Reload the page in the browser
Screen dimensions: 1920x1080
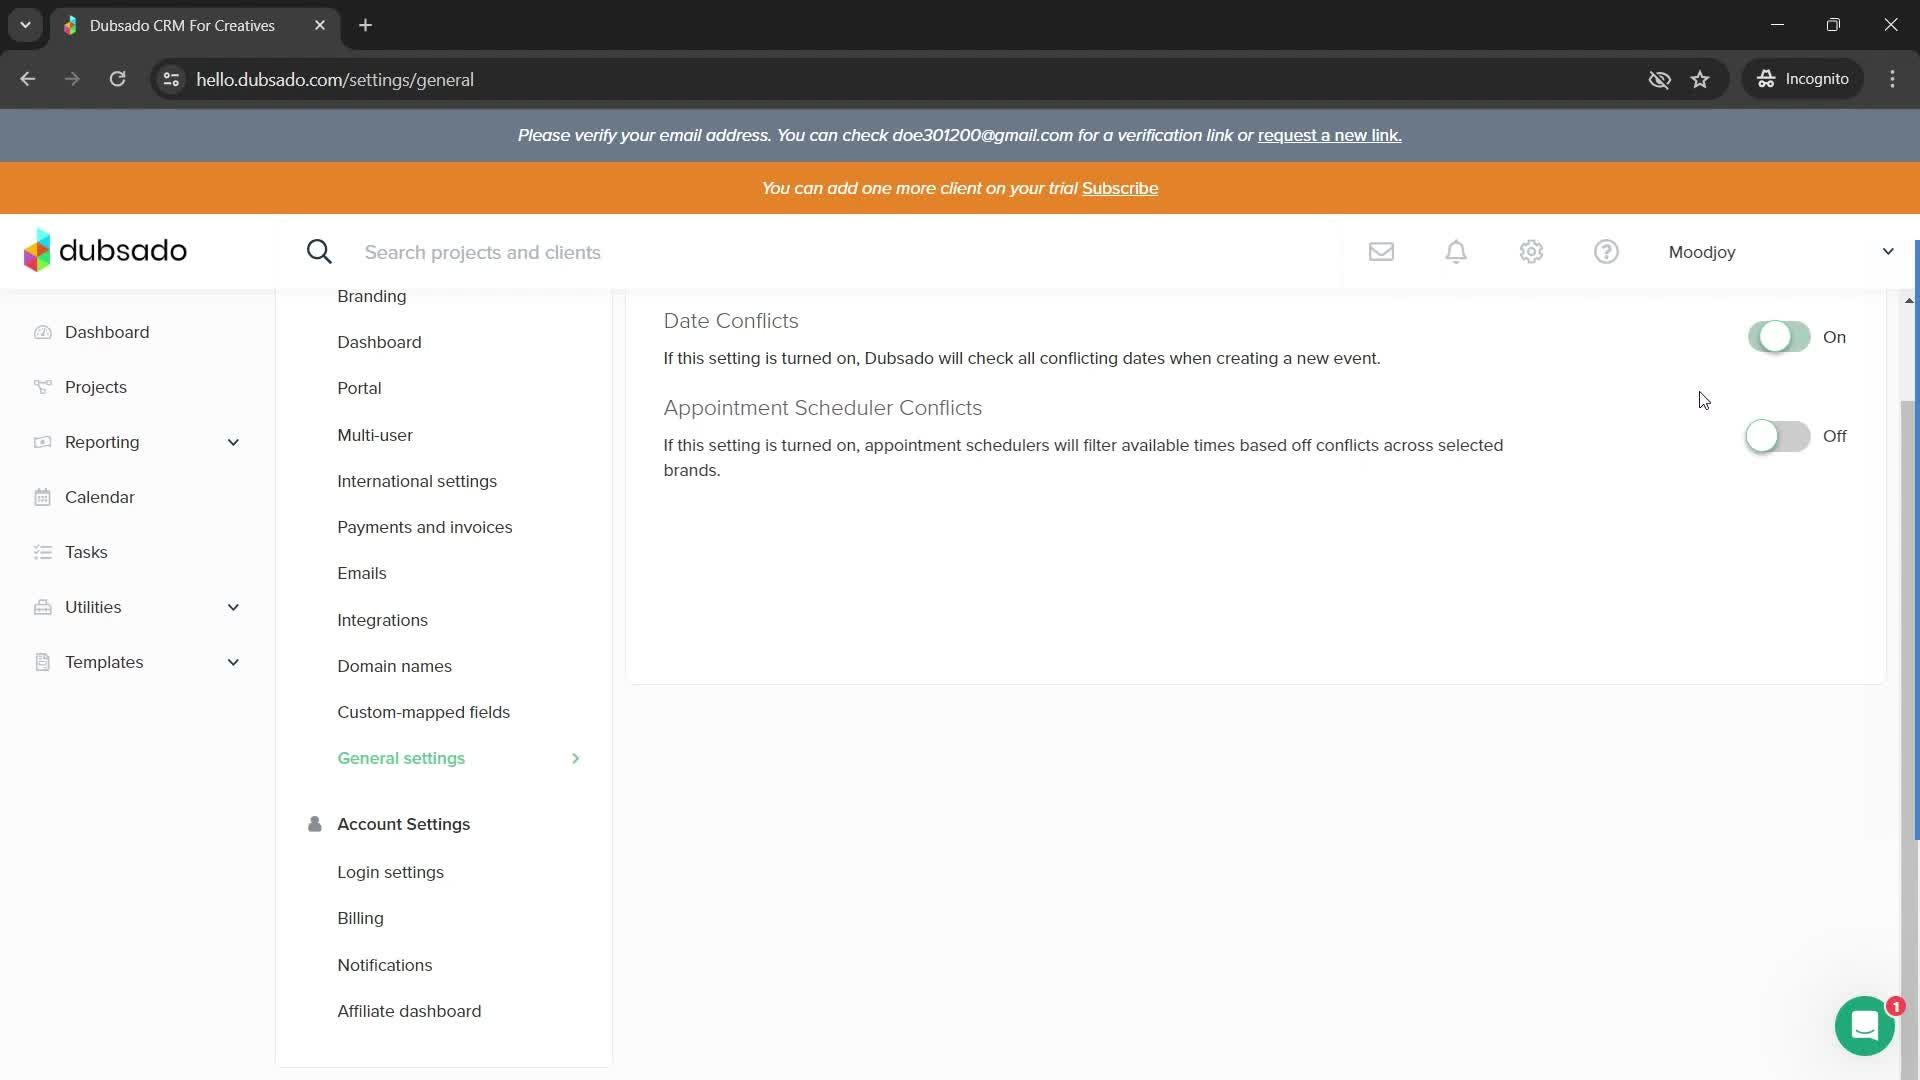tap(117, 79)
